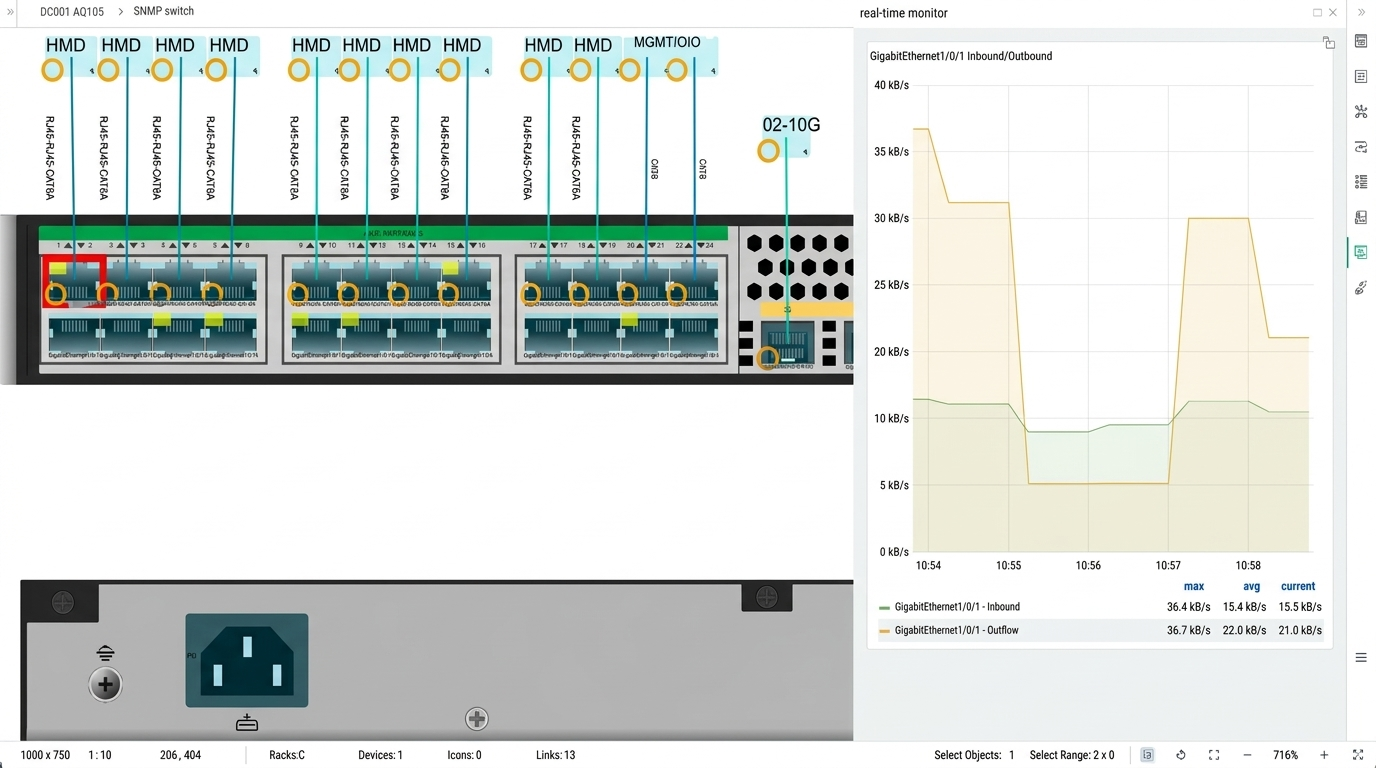Toggle fullscreen with the expand arrows icon
Image resolution: width=1376 pixels, height=768 pixels.
1358,755
